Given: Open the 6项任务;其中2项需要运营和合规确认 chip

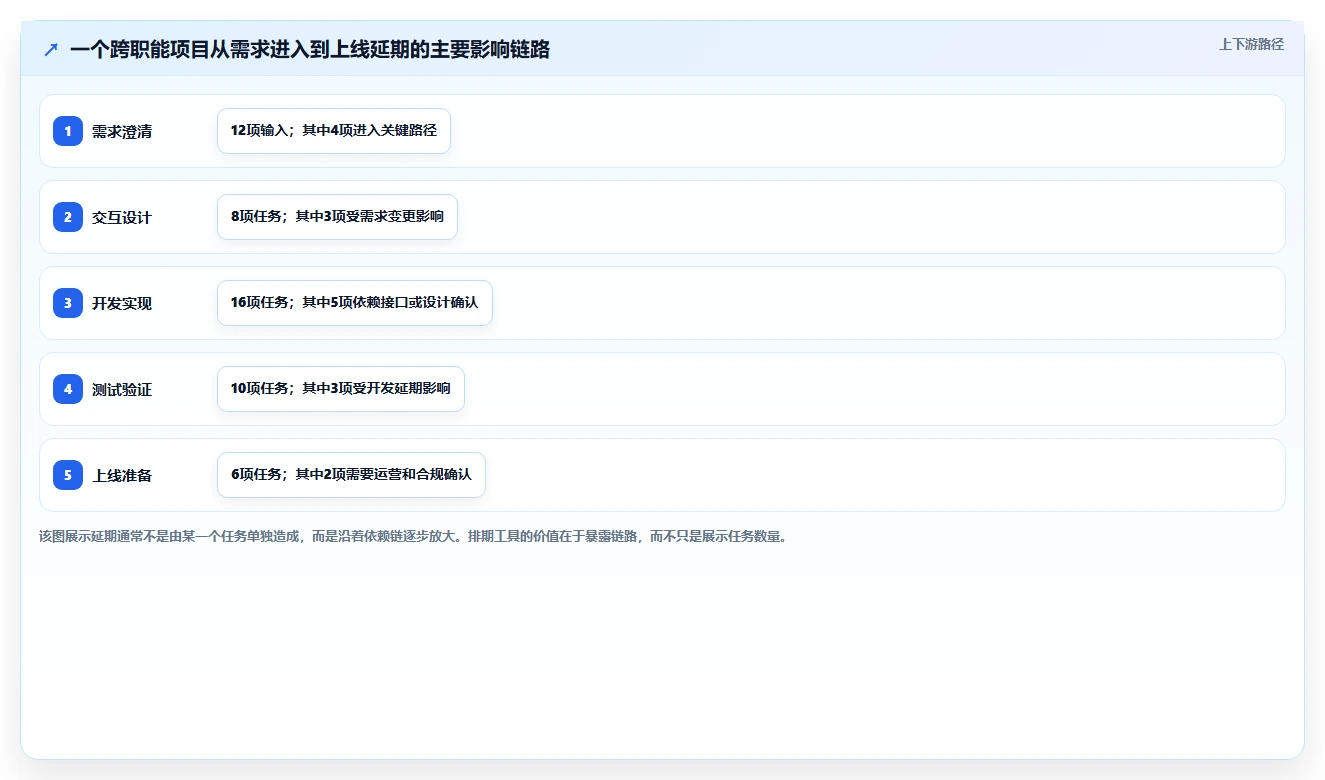Looking at the screenshot, I should 351,475.
